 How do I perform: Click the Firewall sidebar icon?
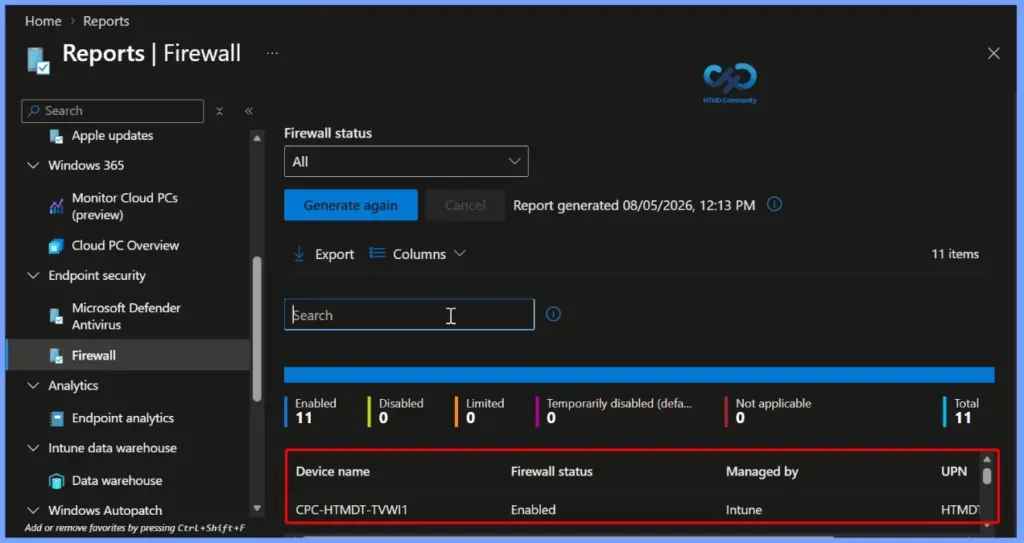coord(57,355)
